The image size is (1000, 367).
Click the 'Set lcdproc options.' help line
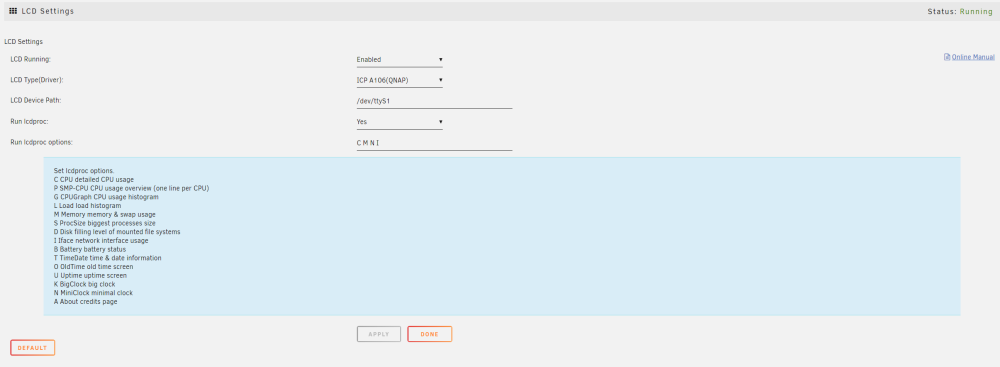pos(84,171)
